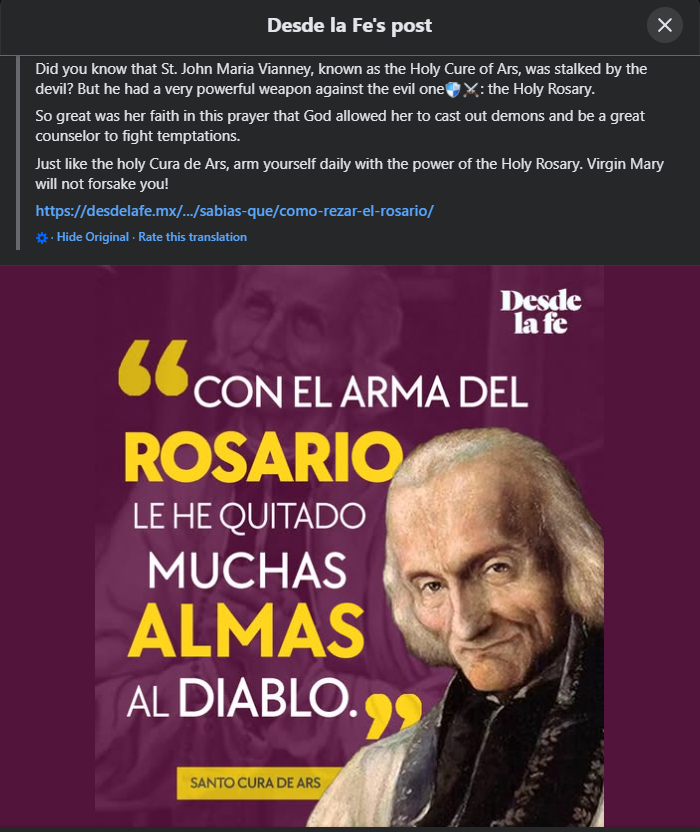Click the dialog title Desde la Fe's post
Viewport: 700px width, 832px height.
coord(349,25)
